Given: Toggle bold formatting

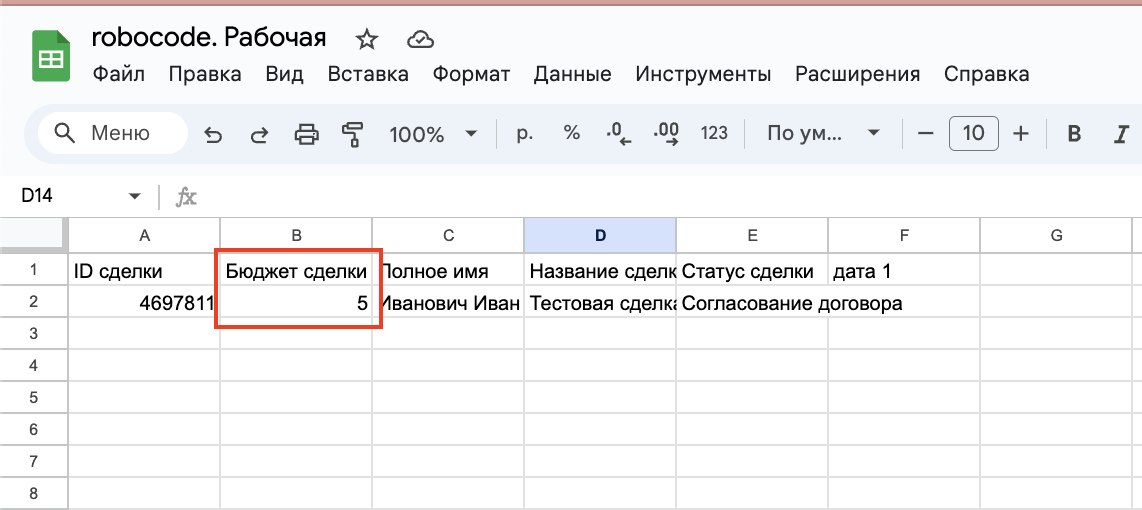Looking at the screenshot, I should tap(1073, 134).
